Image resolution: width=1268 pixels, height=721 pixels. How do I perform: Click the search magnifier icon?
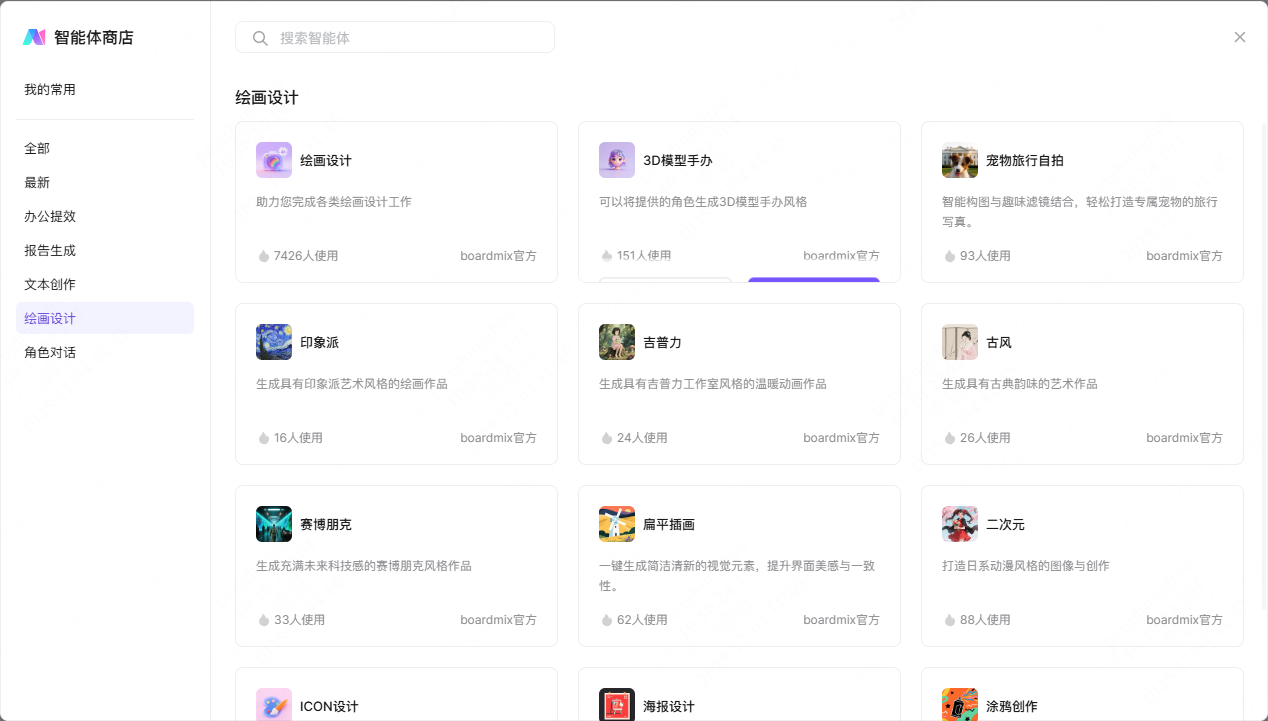click(x=260, y=38)
